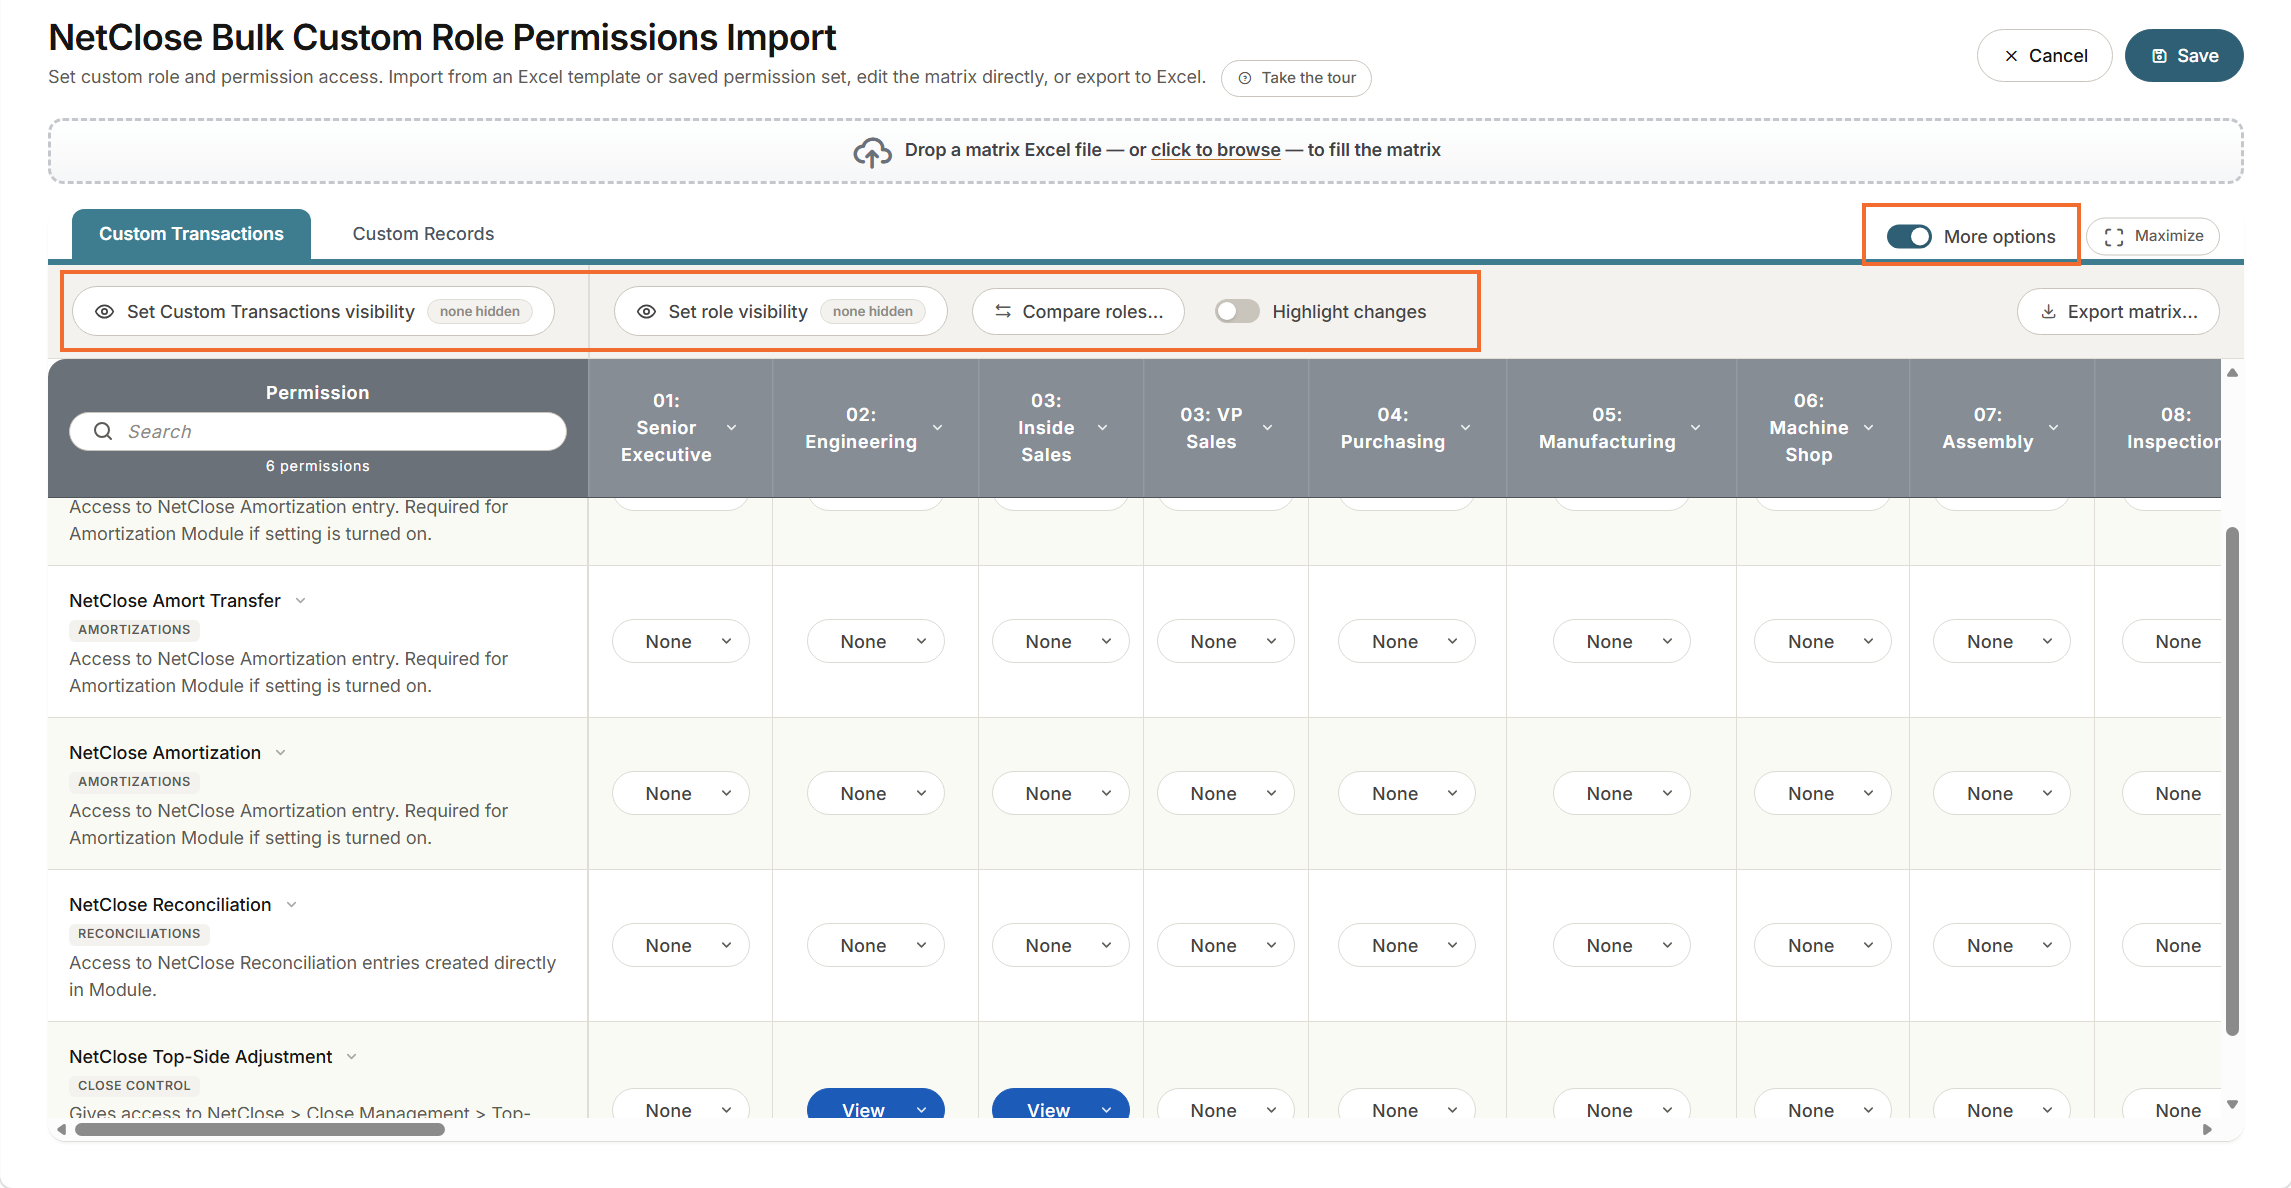Expand the NetClose Amortization row chevron
Image resolution: width=2291 pixels, height=1188 pixels.
point(281,753)
